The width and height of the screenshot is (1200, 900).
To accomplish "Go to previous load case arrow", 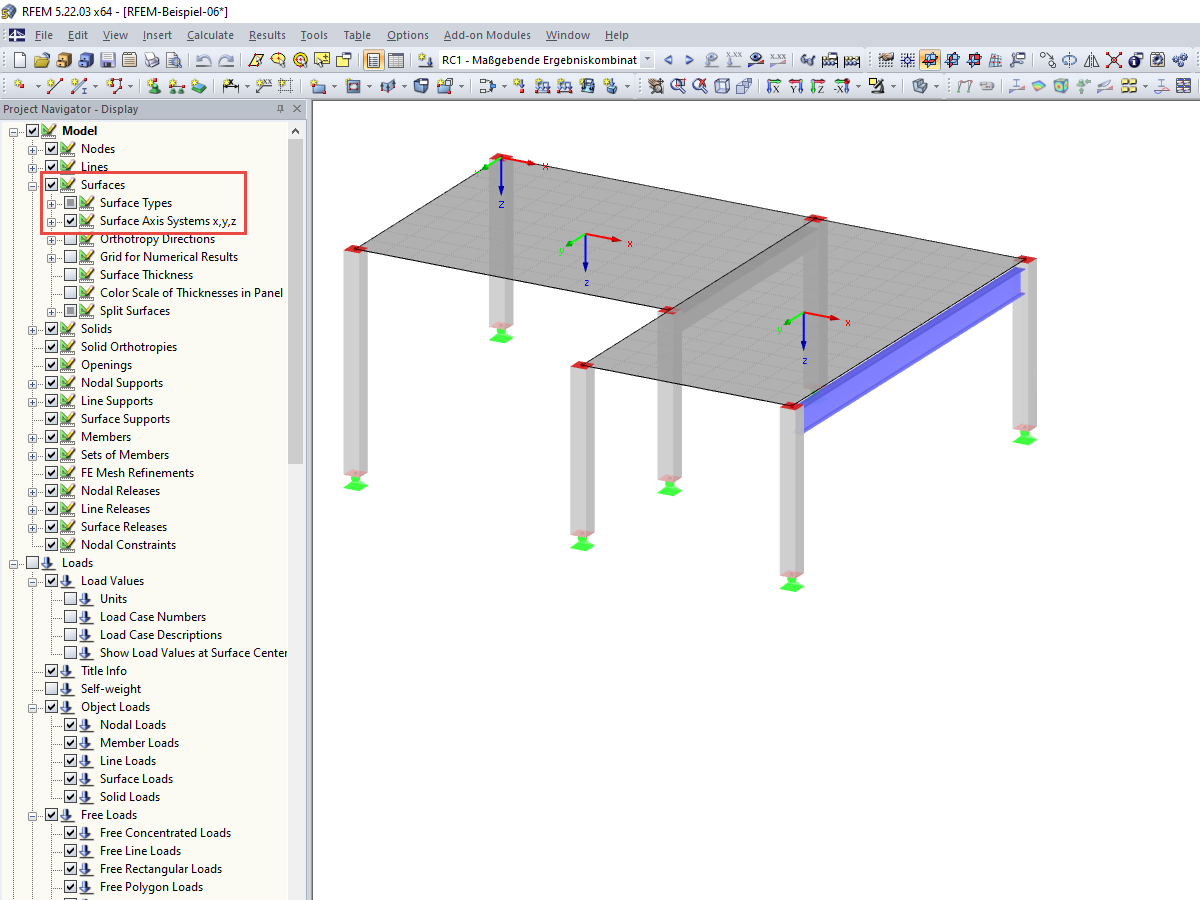I will coord(668,60).
